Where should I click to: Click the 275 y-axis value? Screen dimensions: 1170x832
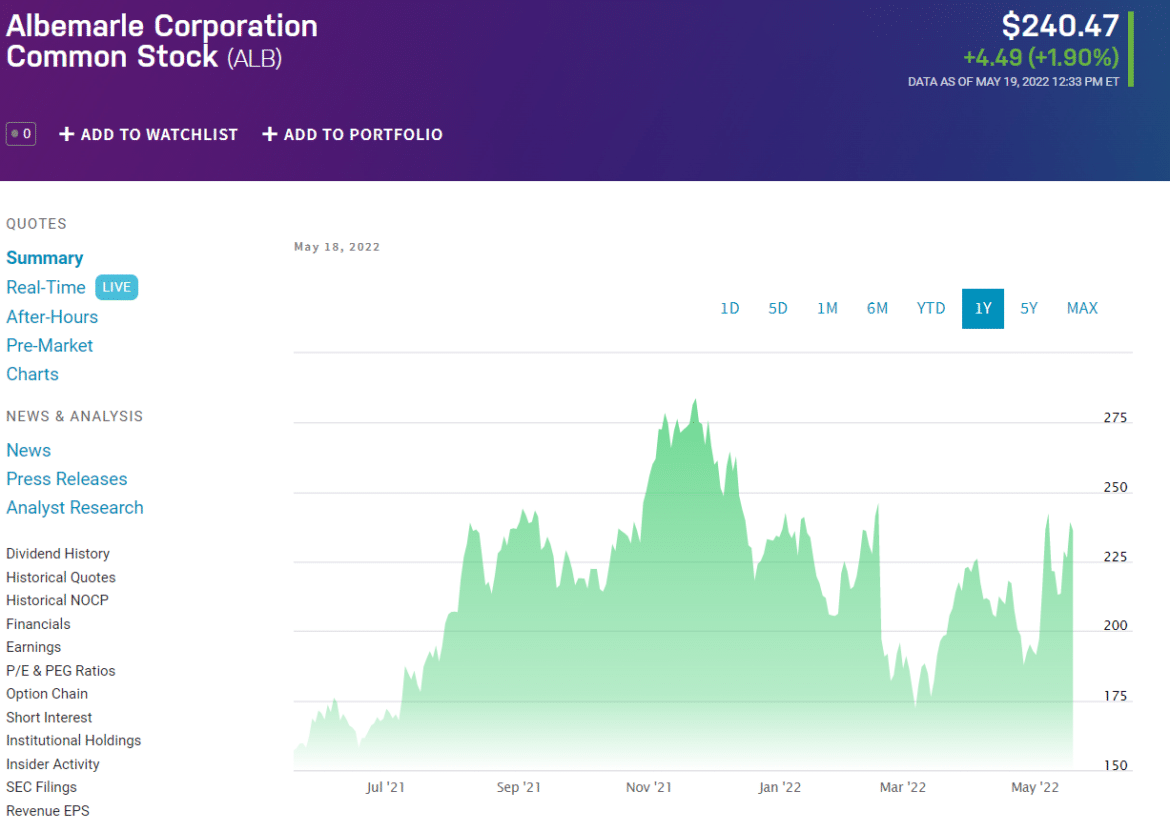1116,418
